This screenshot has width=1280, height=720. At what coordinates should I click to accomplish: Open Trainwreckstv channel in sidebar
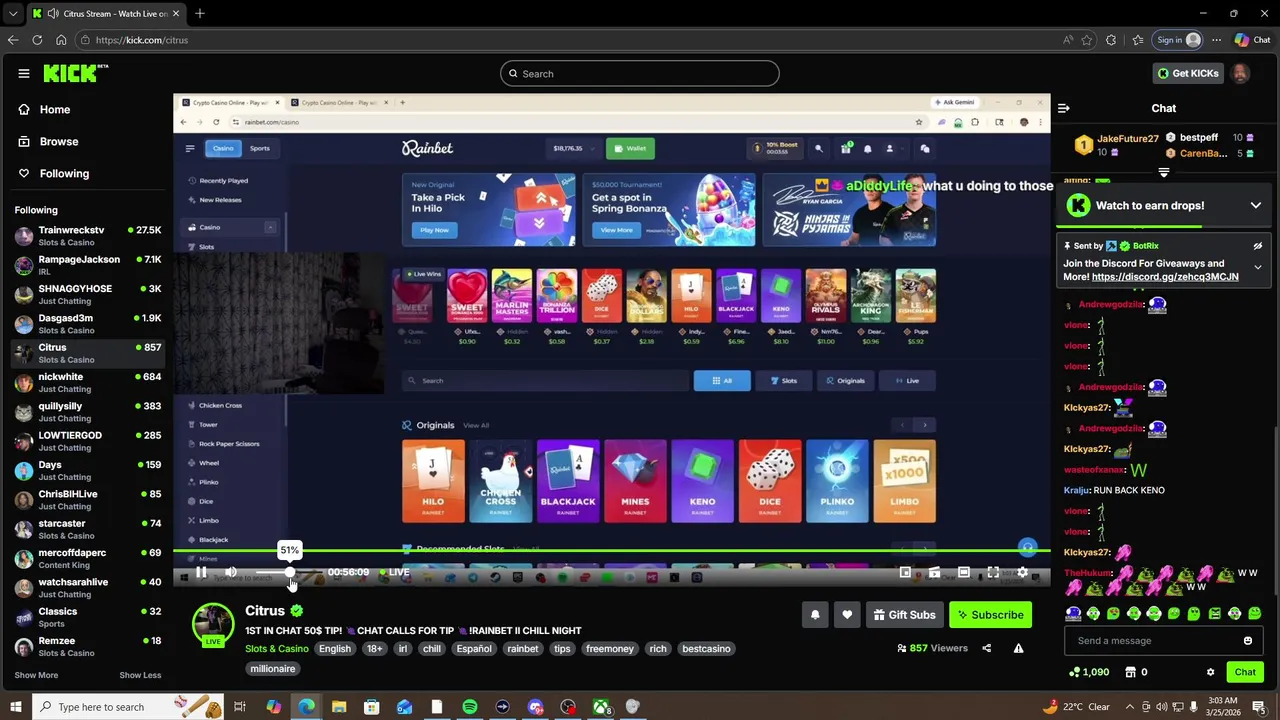click(x=87, y=236)
